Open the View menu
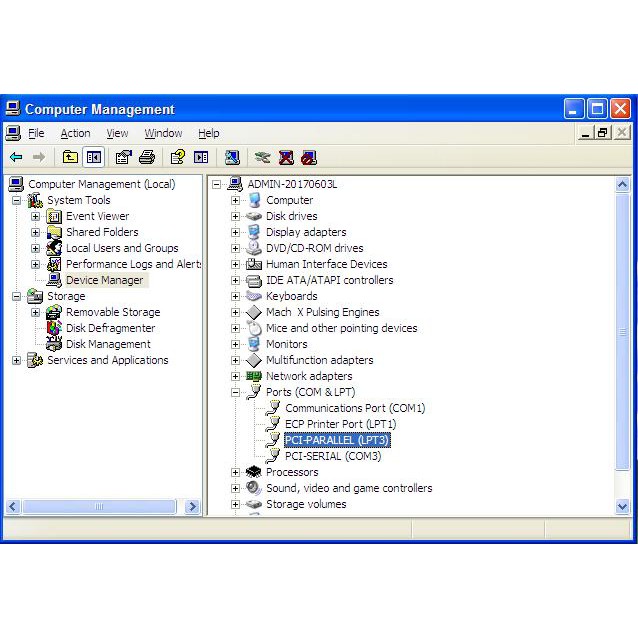 pos(117,133)
